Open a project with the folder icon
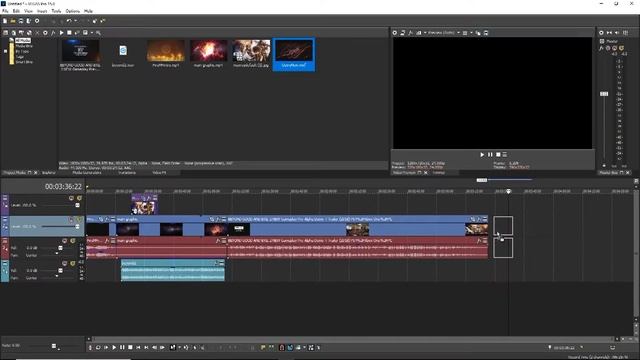This screenshot has width=640, height=360. (13, 21)
